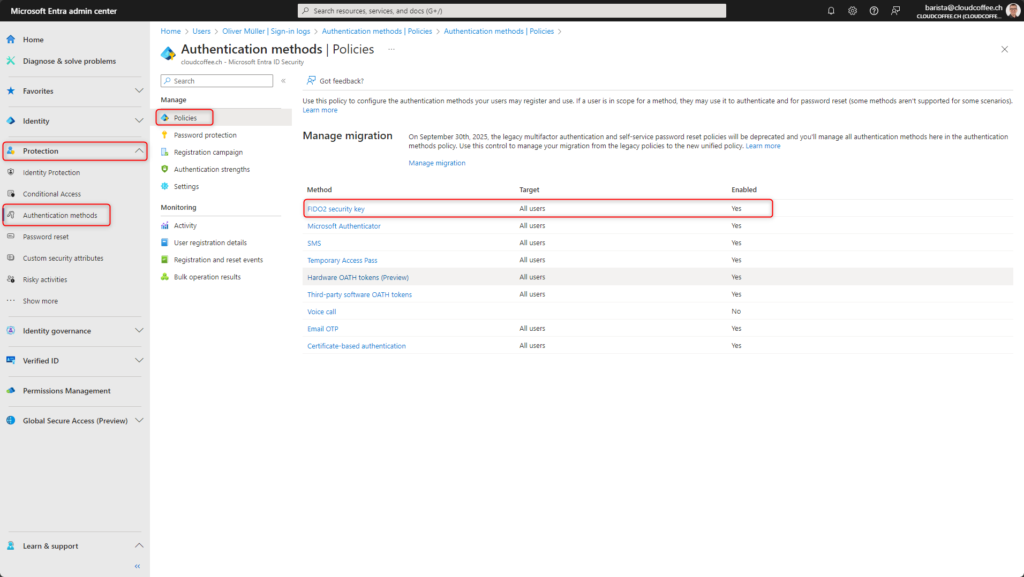Expand Identity section chevron

(138, 121)
